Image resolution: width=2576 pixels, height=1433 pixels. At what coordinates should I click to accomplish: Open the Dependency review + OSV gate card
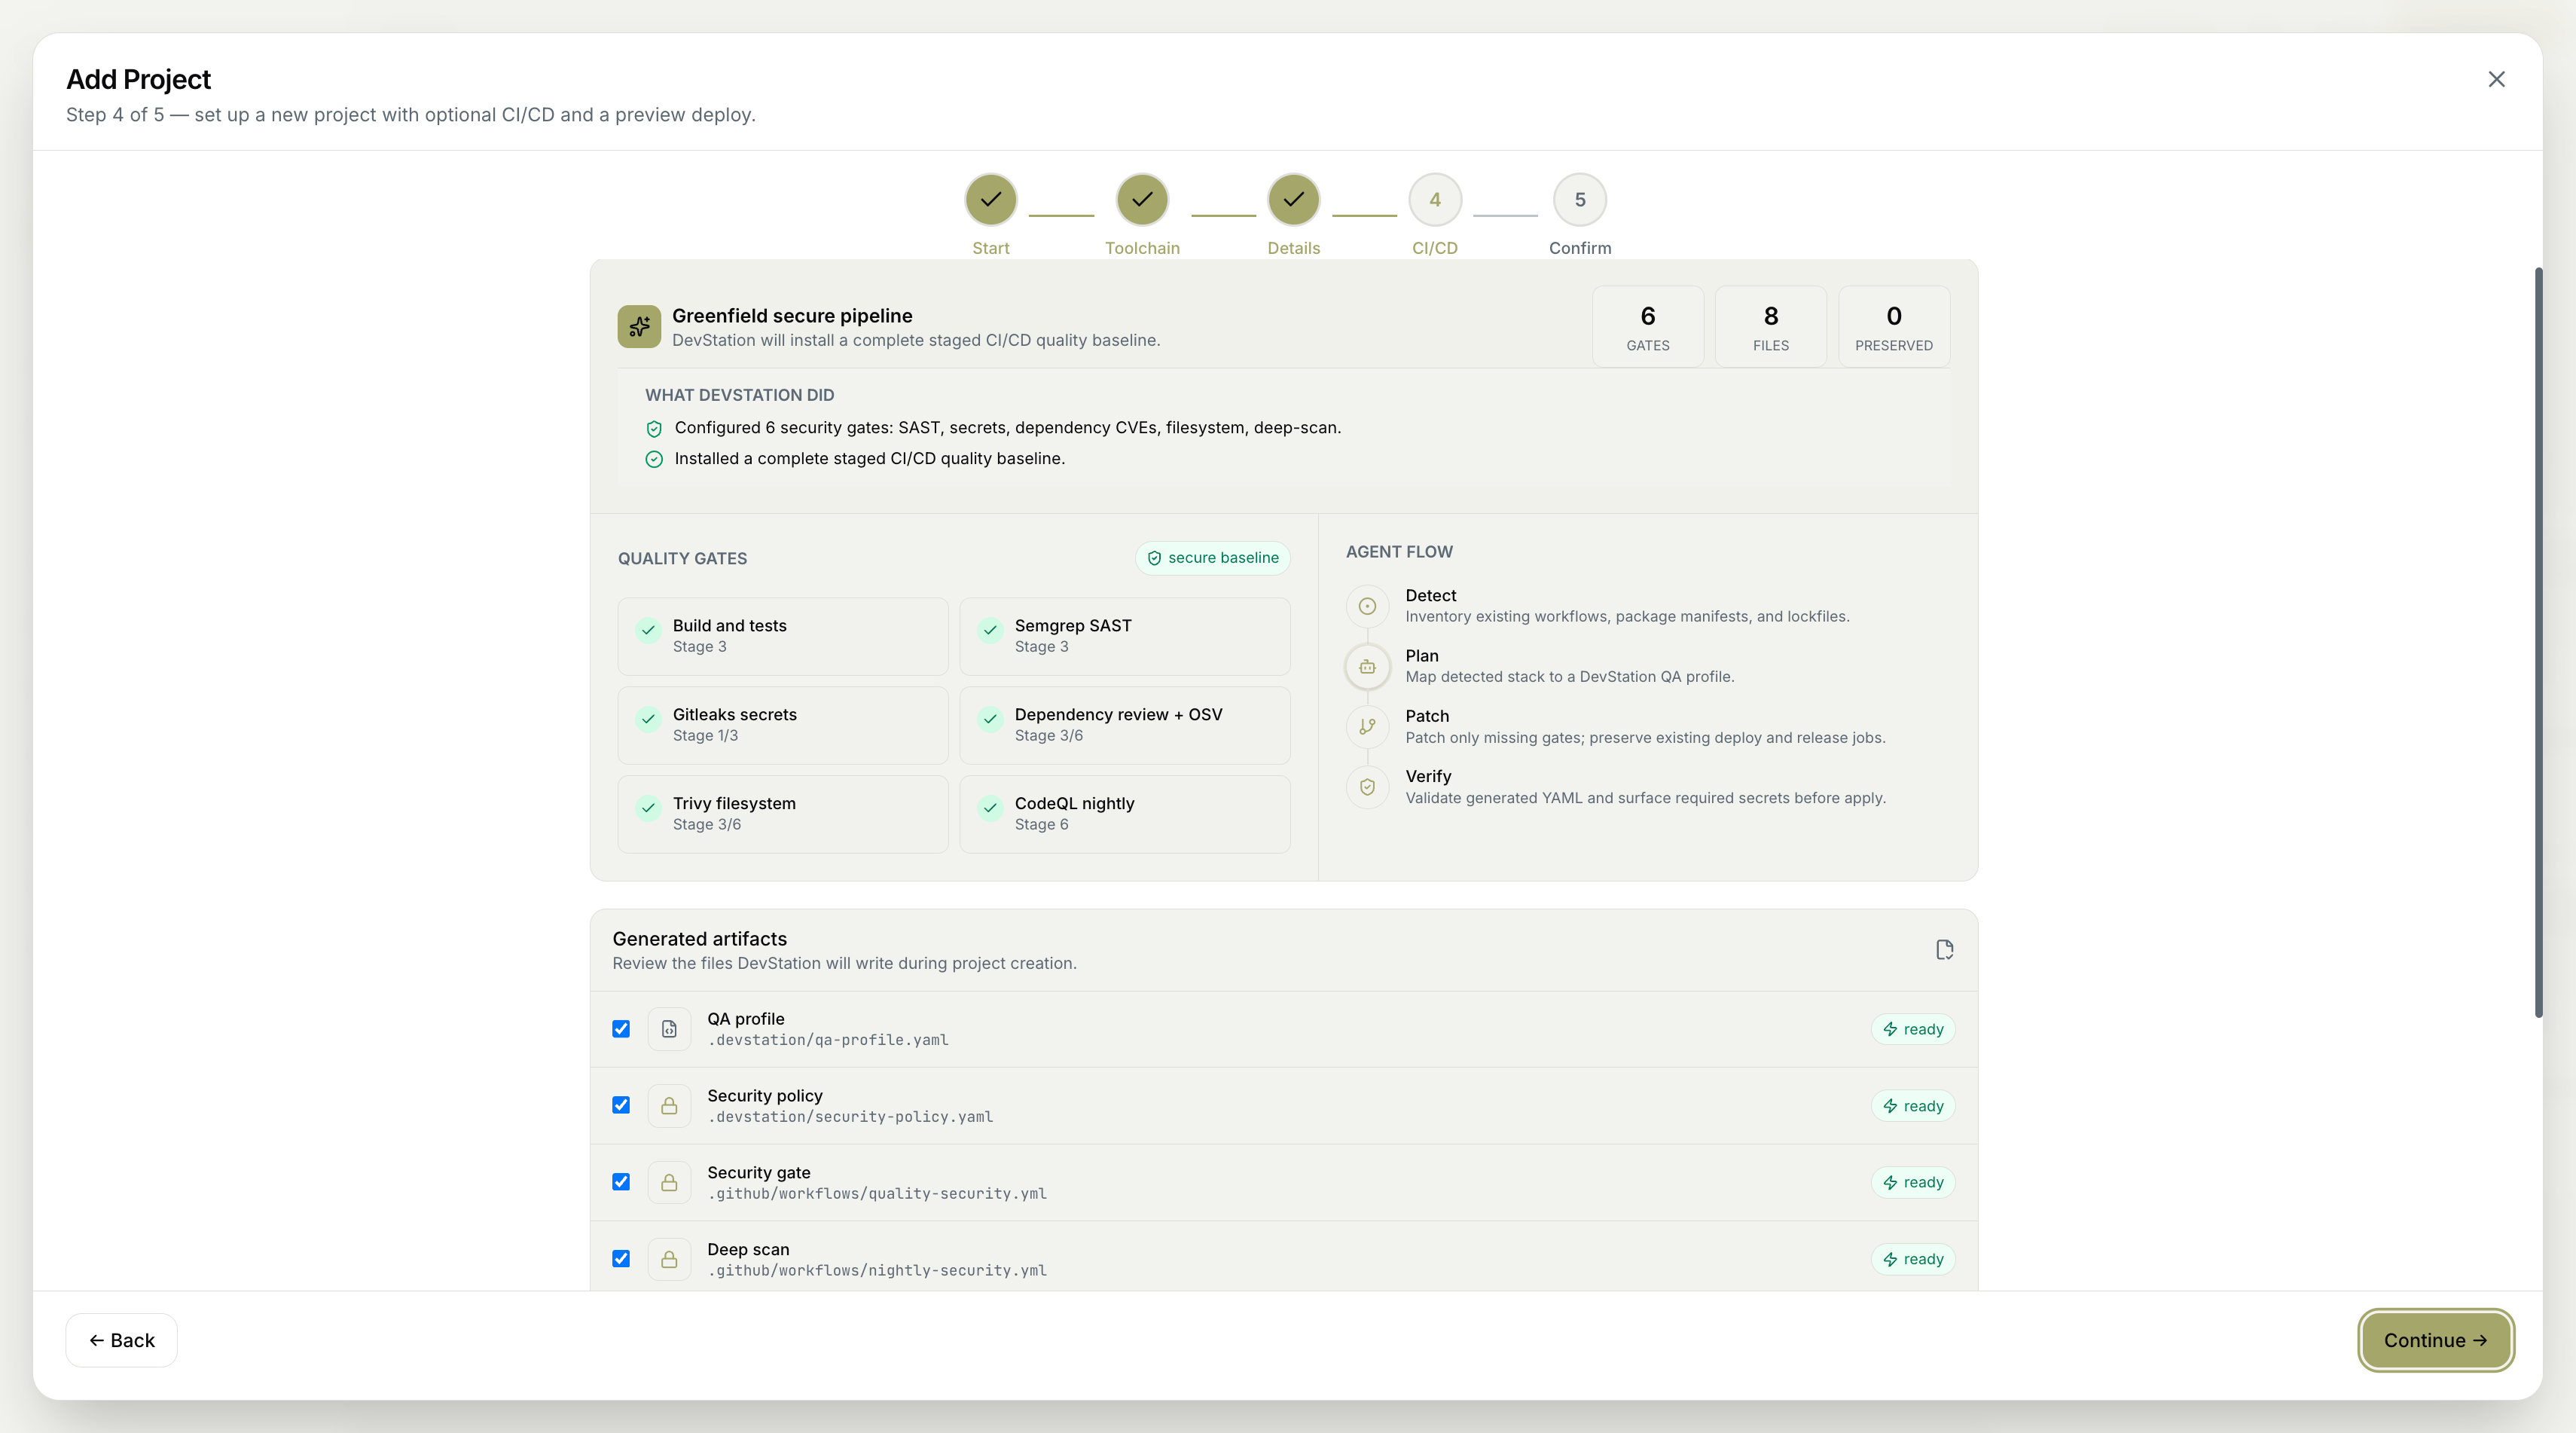(x=1125, y=725)
